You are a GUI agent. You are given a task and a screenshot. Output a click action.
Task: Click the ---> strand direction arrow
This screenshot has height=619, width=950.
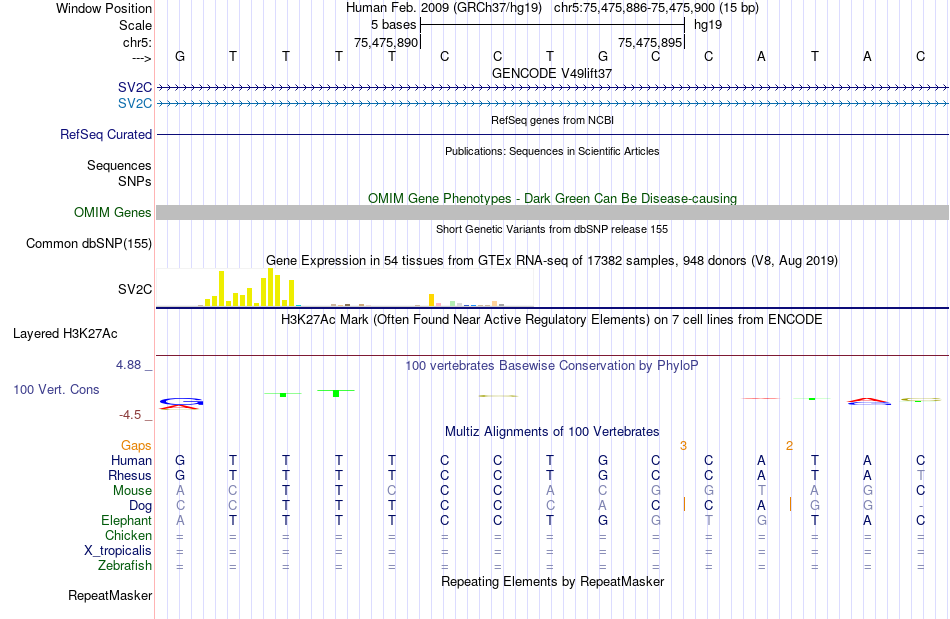click(x=141, y=58)
